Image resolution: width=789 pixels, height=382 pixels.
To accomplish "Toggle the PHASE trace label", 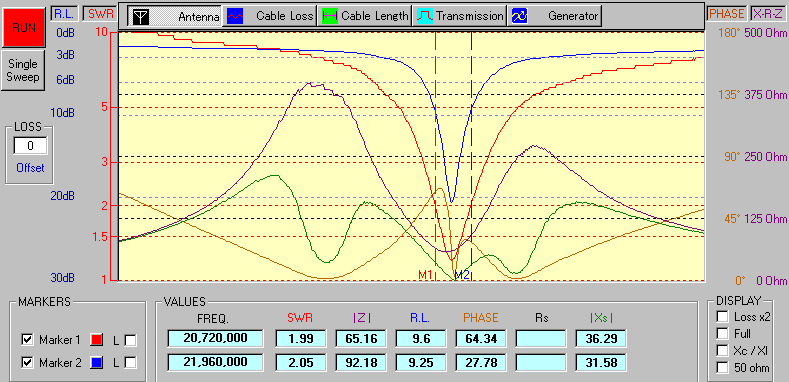I will pyautogui.click(x=727, y=14).
